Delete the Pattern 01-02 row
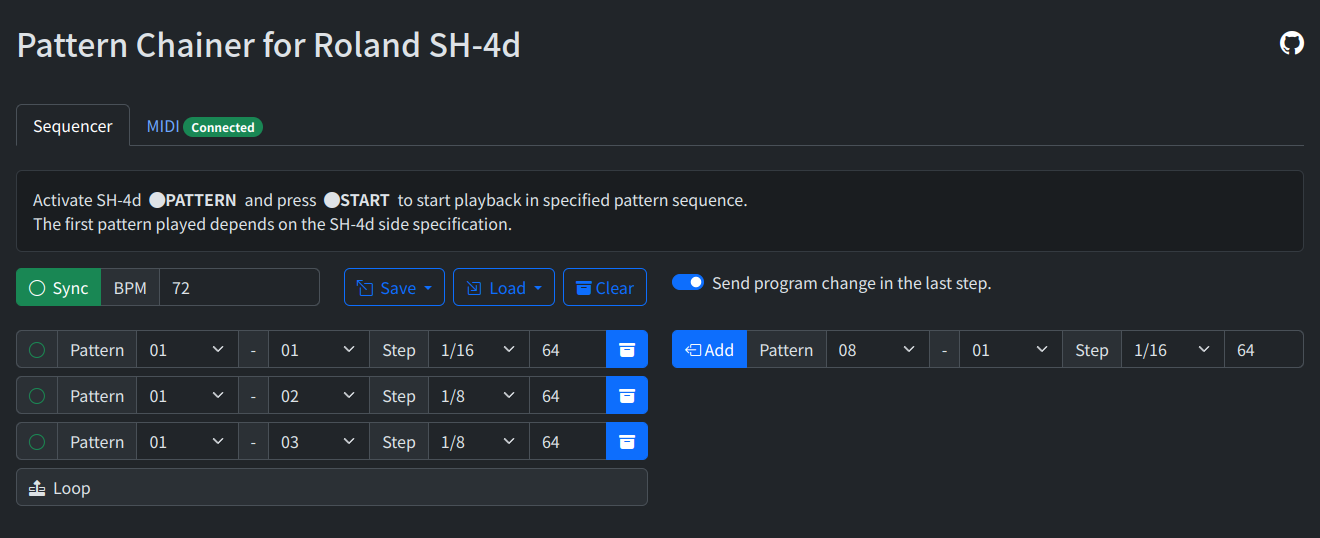 pos(627,396)
